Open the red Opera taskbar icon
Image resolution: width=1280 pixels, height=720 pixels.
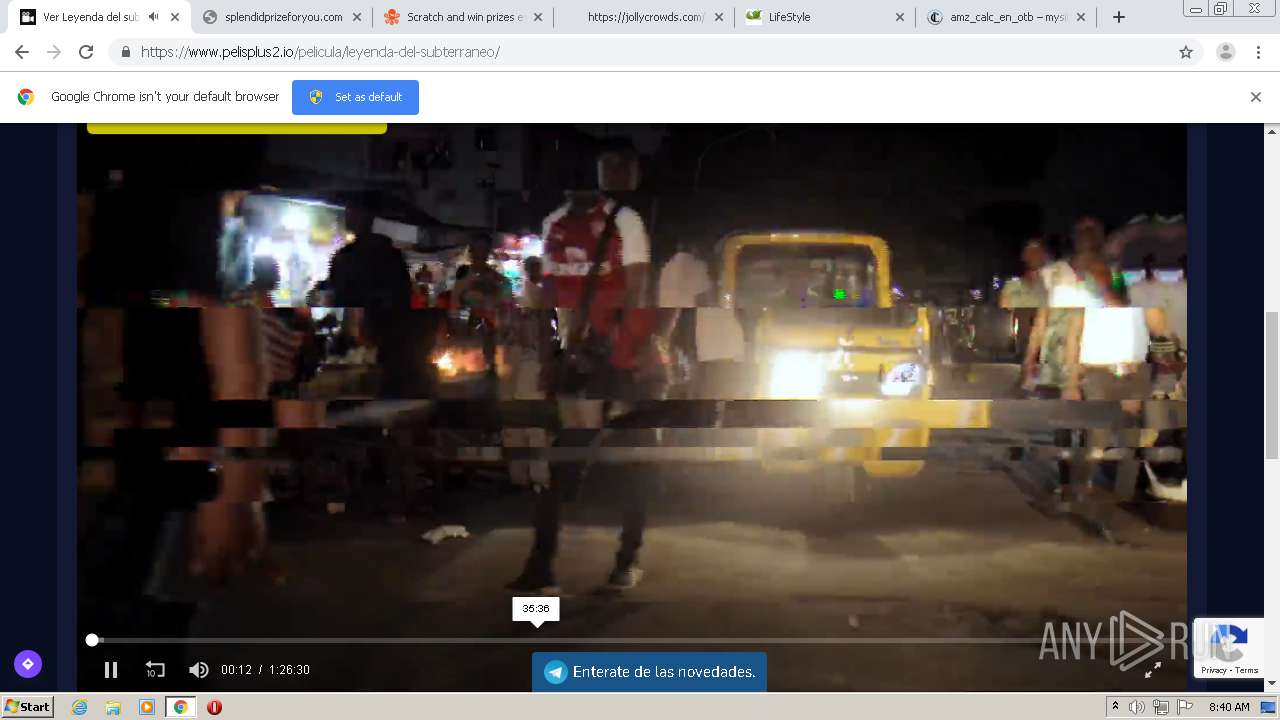pyautogui.click(x=214, y=707)
